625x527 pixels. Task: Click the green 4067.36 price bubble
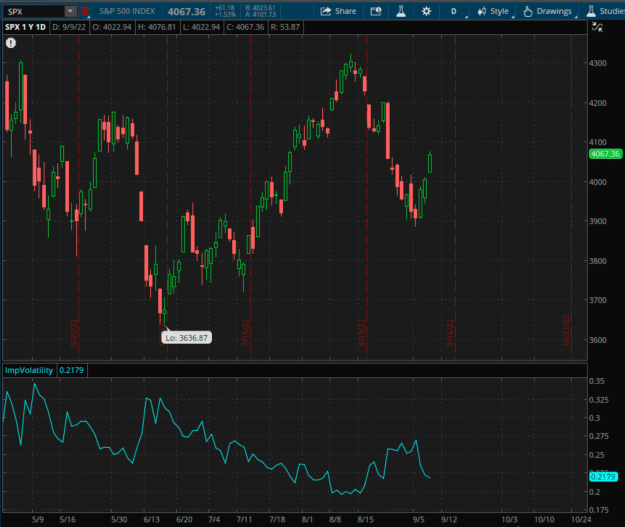tap(605, 154)
